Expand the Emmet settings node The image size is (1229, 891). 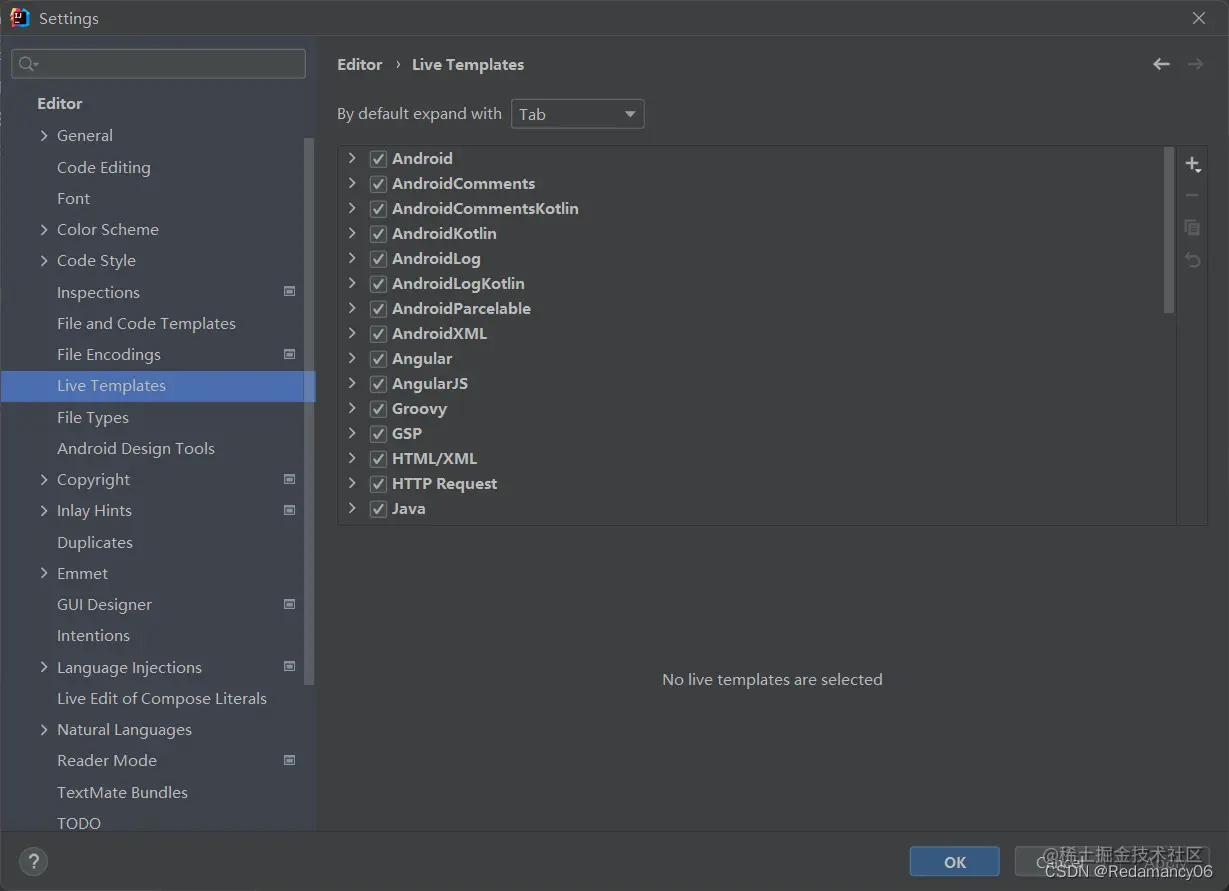44,573
